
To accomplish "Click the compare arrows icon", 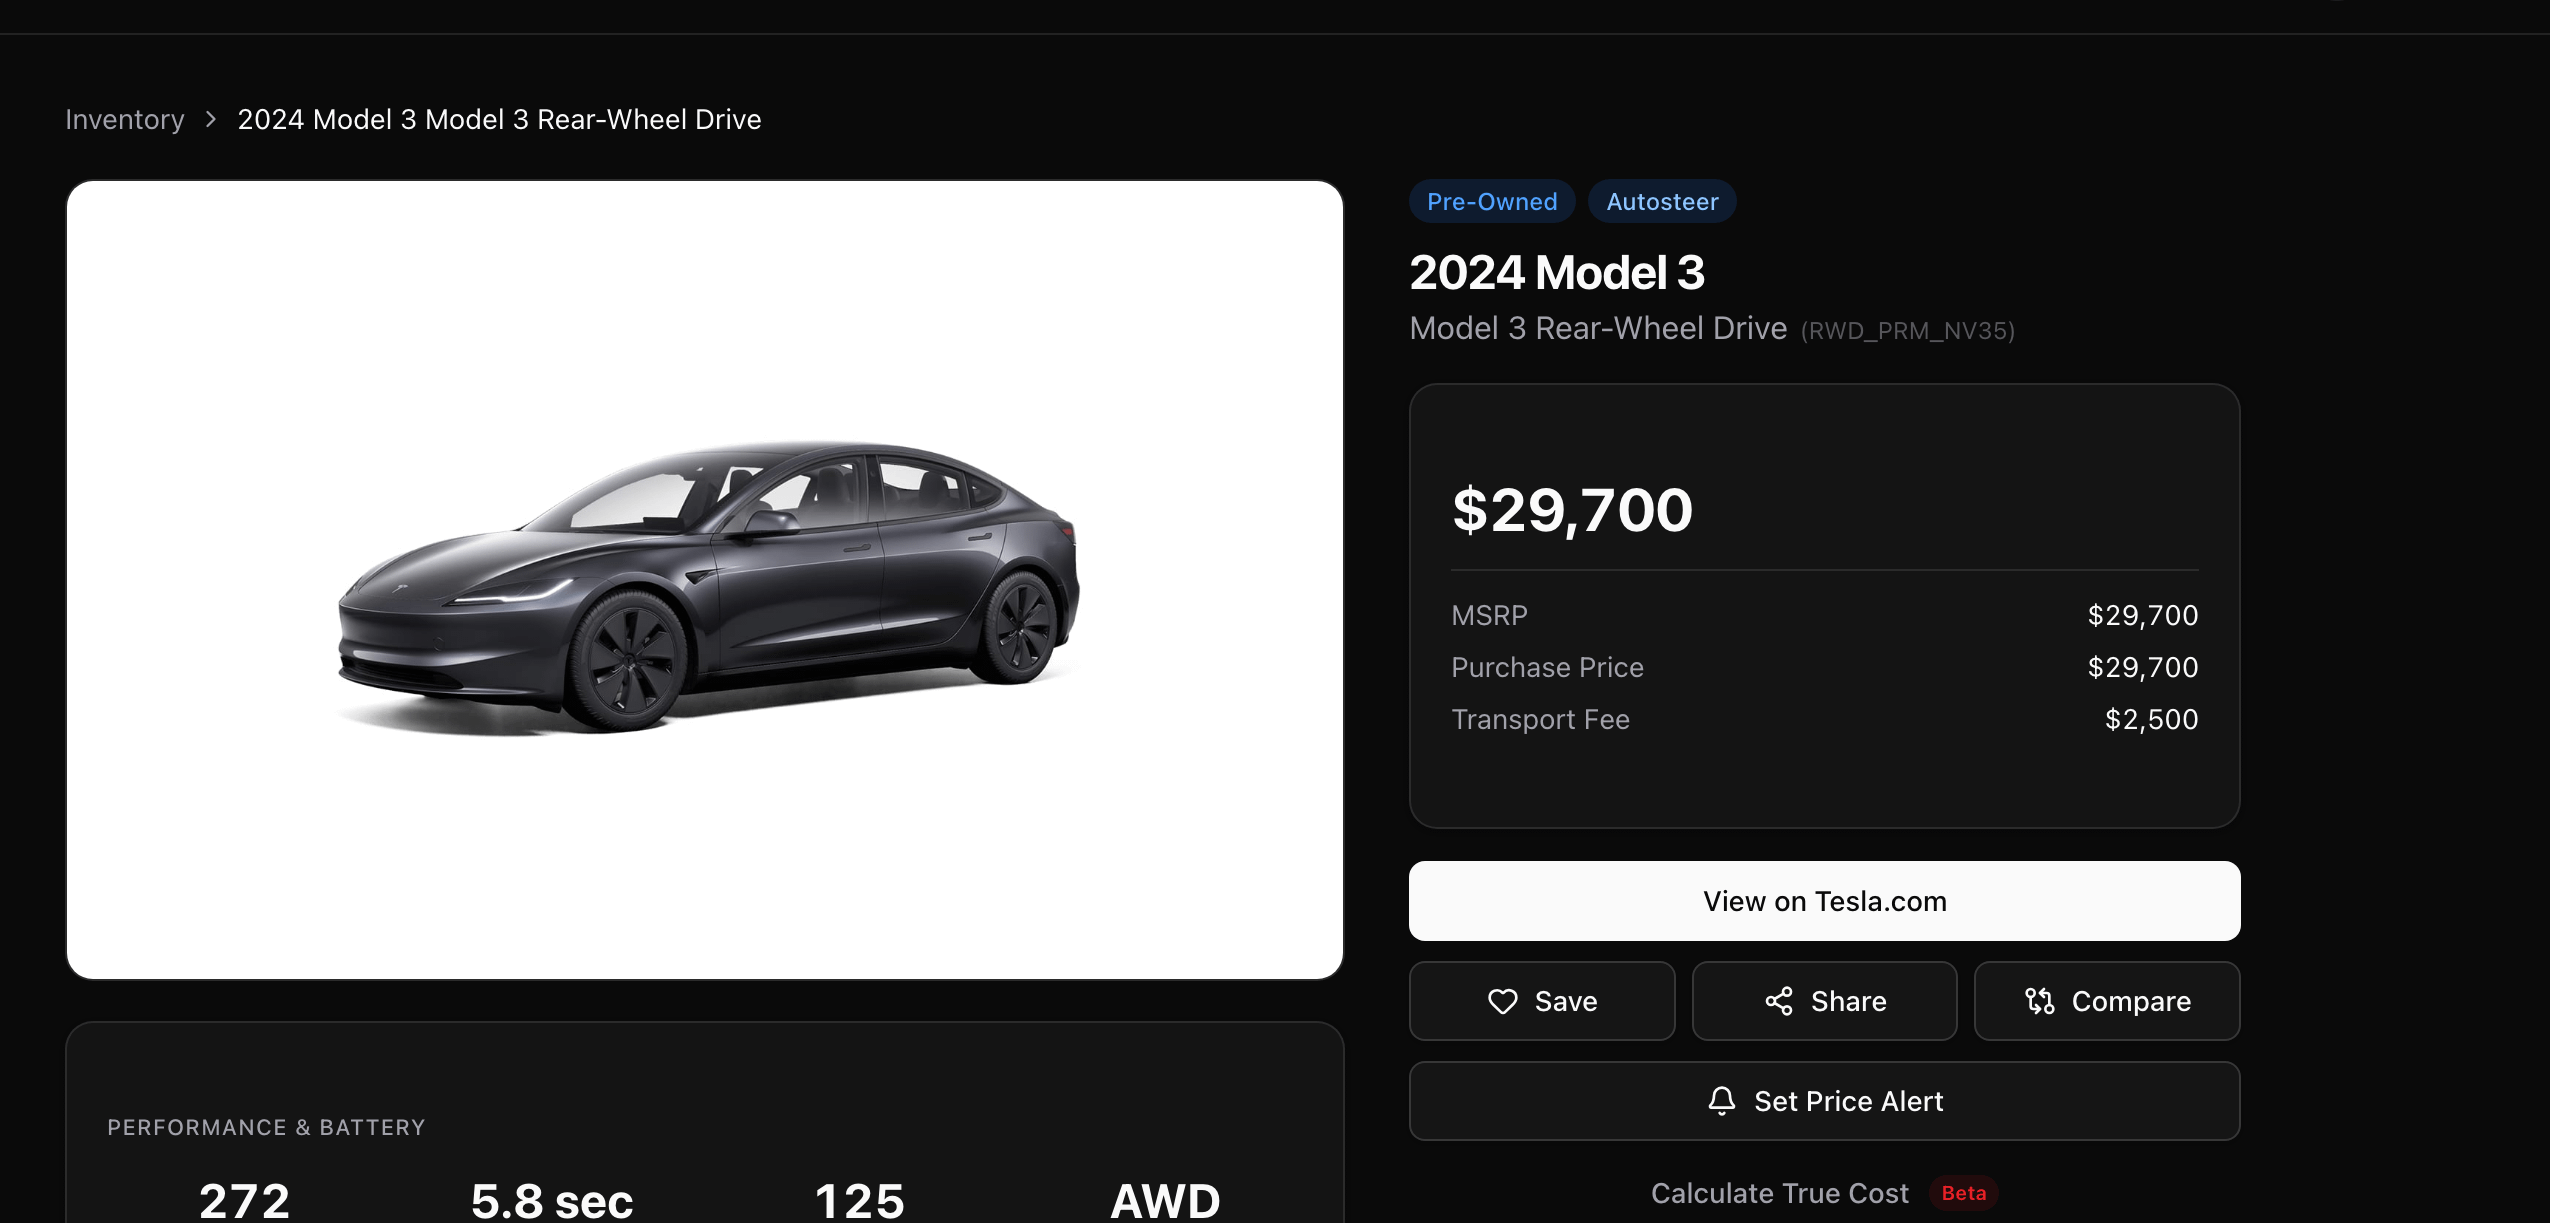I will tap(2039, 1001).
